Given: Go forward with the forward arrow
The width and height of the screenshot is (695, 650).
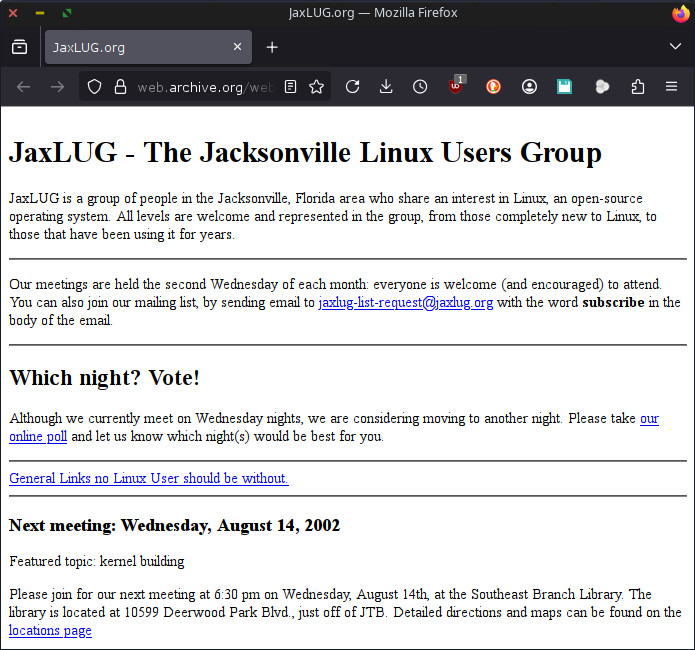Looking at the screenshot, I should point(58,86).
